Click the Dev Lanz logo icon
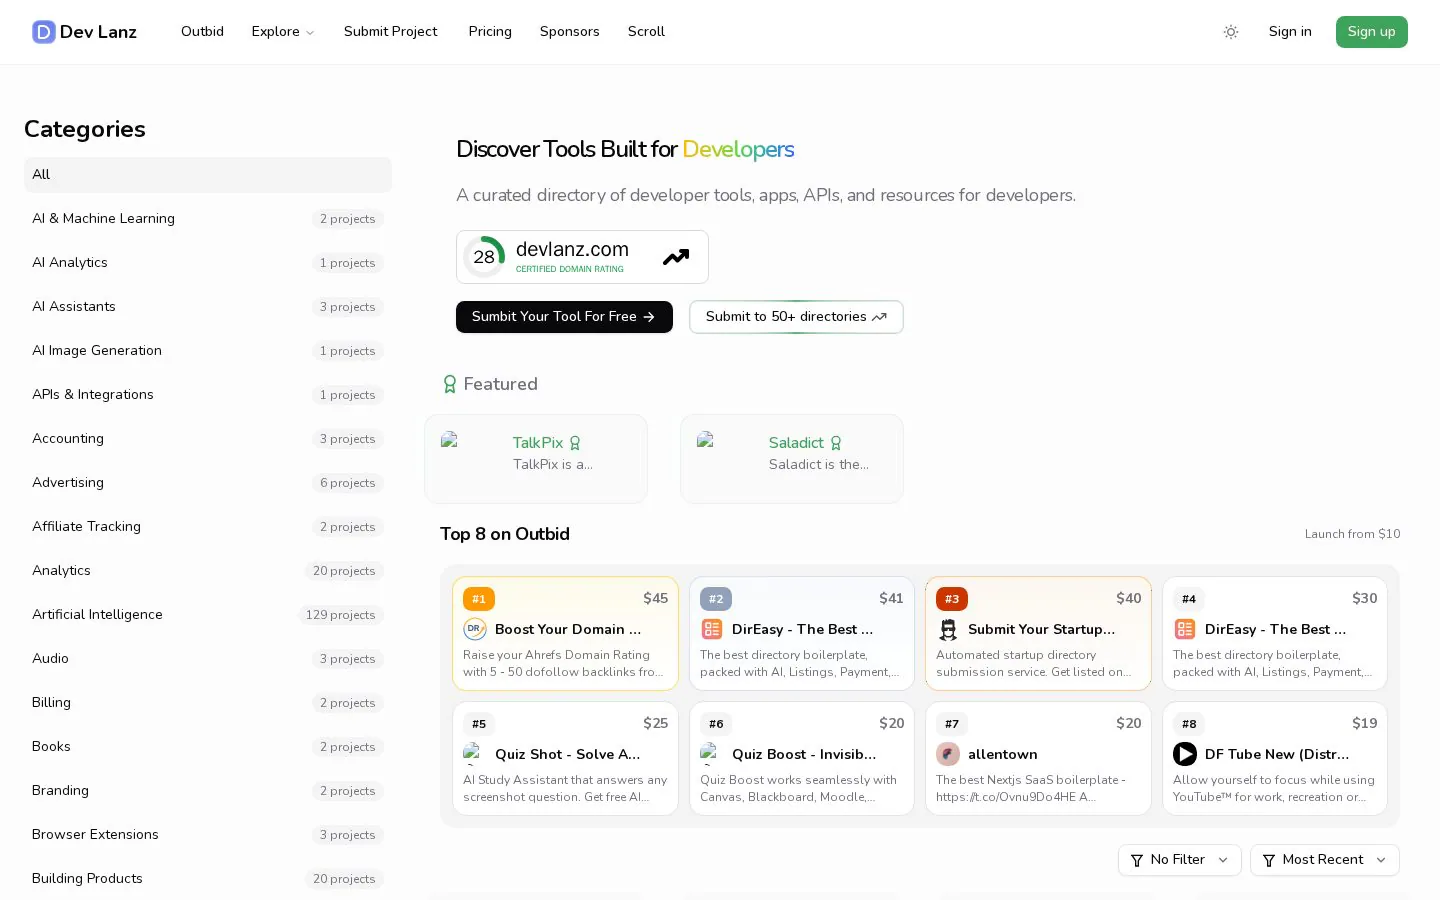 tap(44, 32)
